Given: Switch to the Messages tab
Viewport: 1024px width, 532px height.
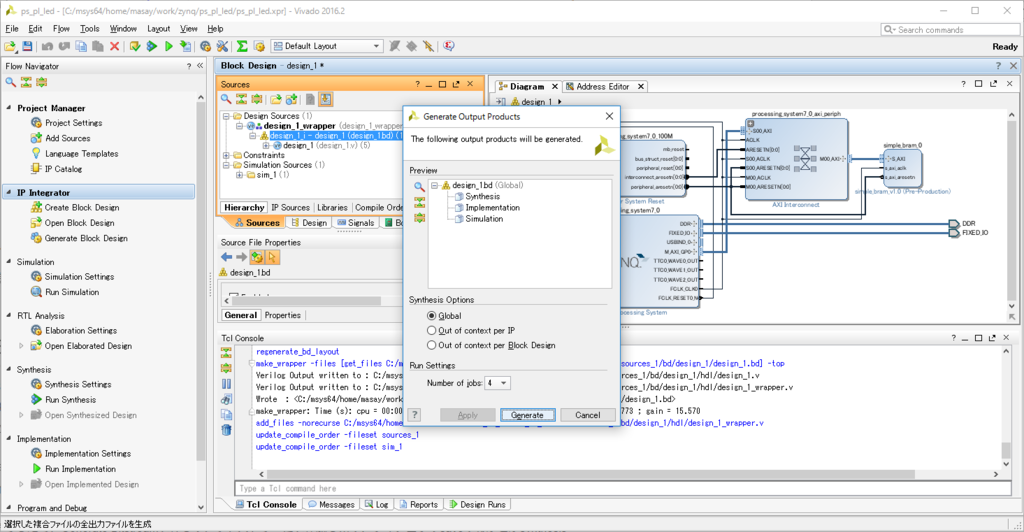Looking at the screenshot, I should [330, 505].
